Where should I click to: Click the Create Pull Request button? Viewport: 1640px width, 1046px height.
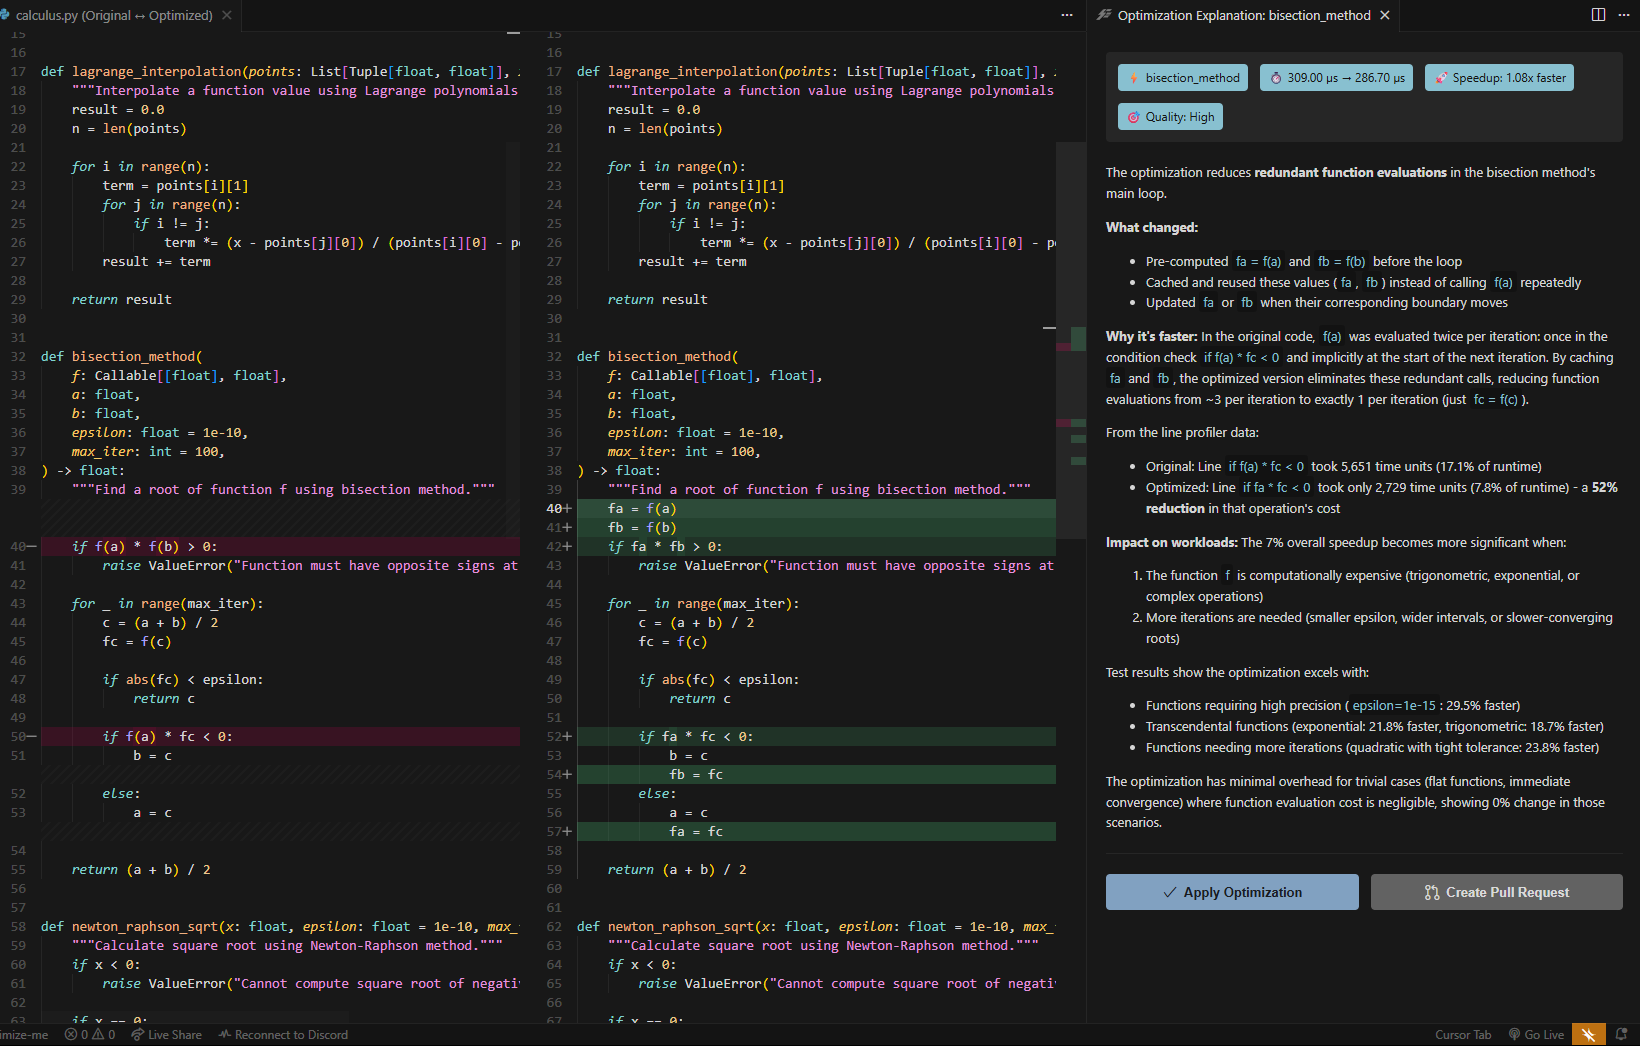[x=1496, y=891]
